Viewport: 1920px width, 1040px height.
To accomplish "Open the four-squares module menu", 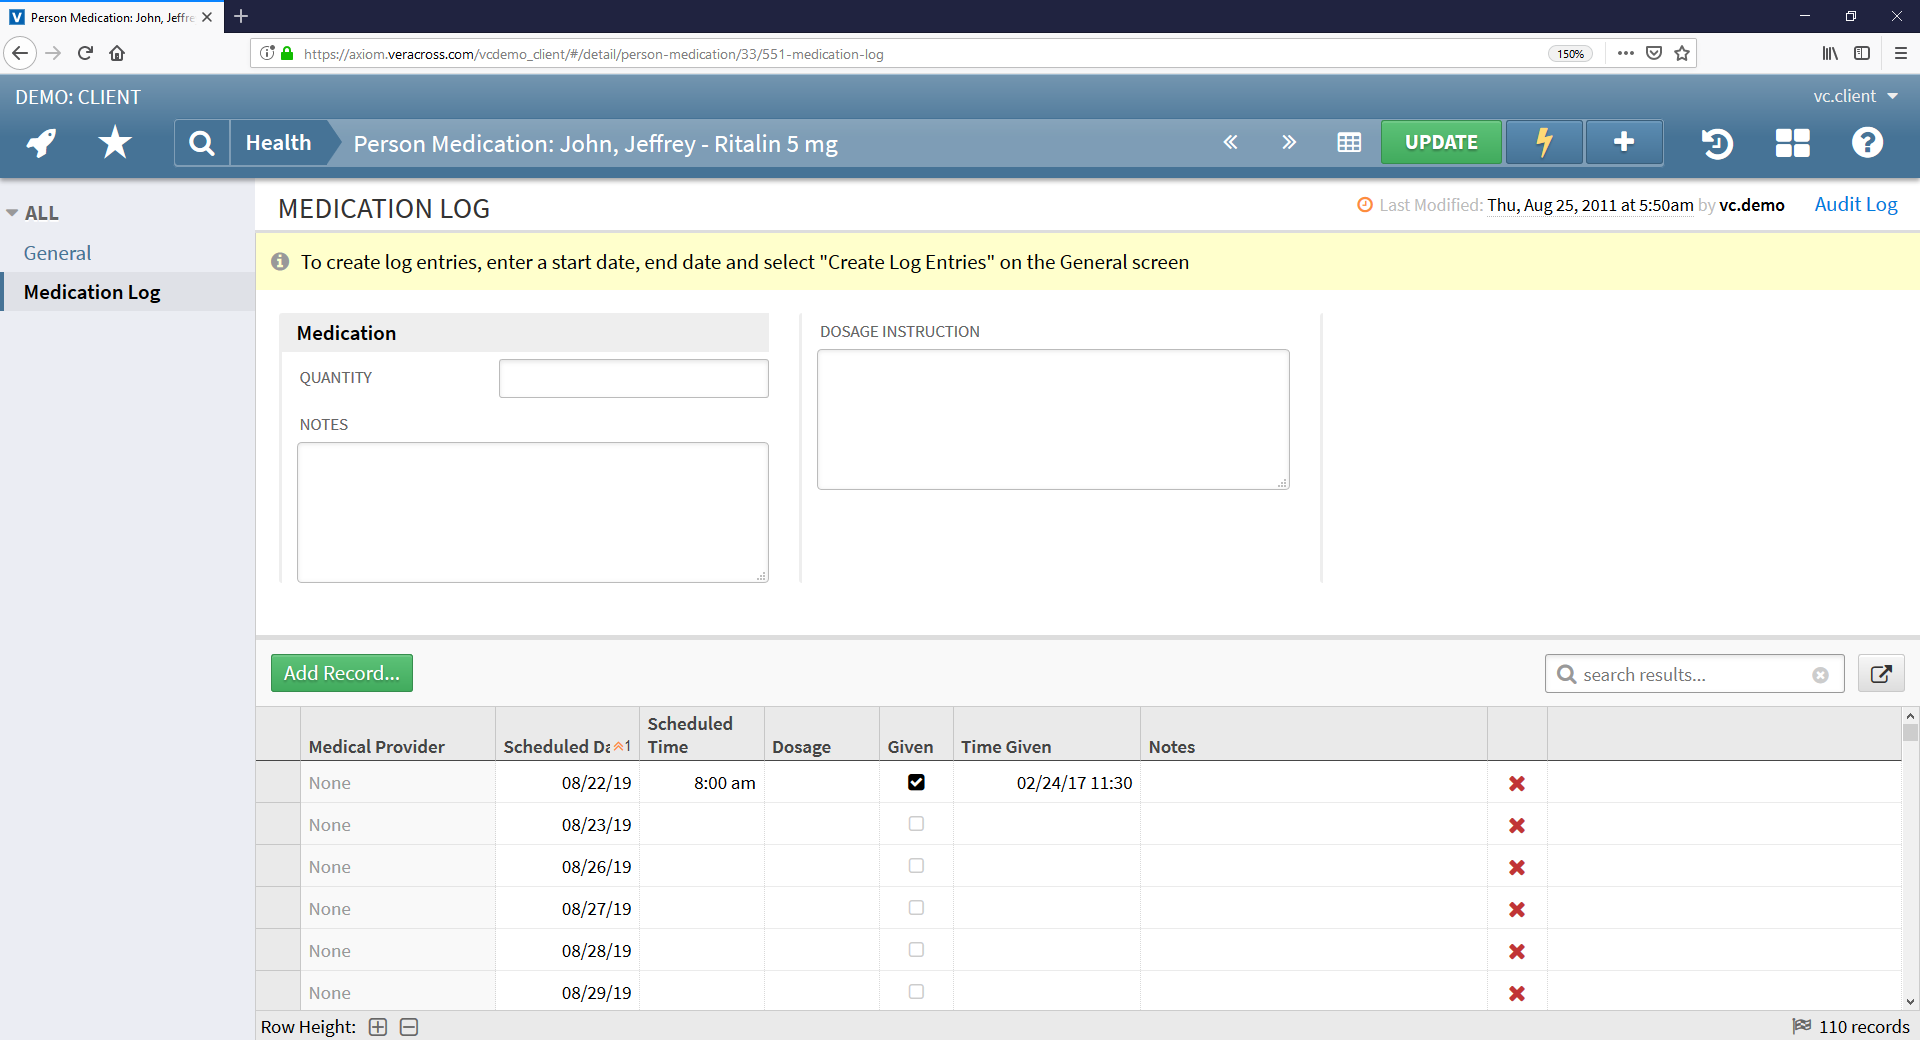I will point(1792,143).
